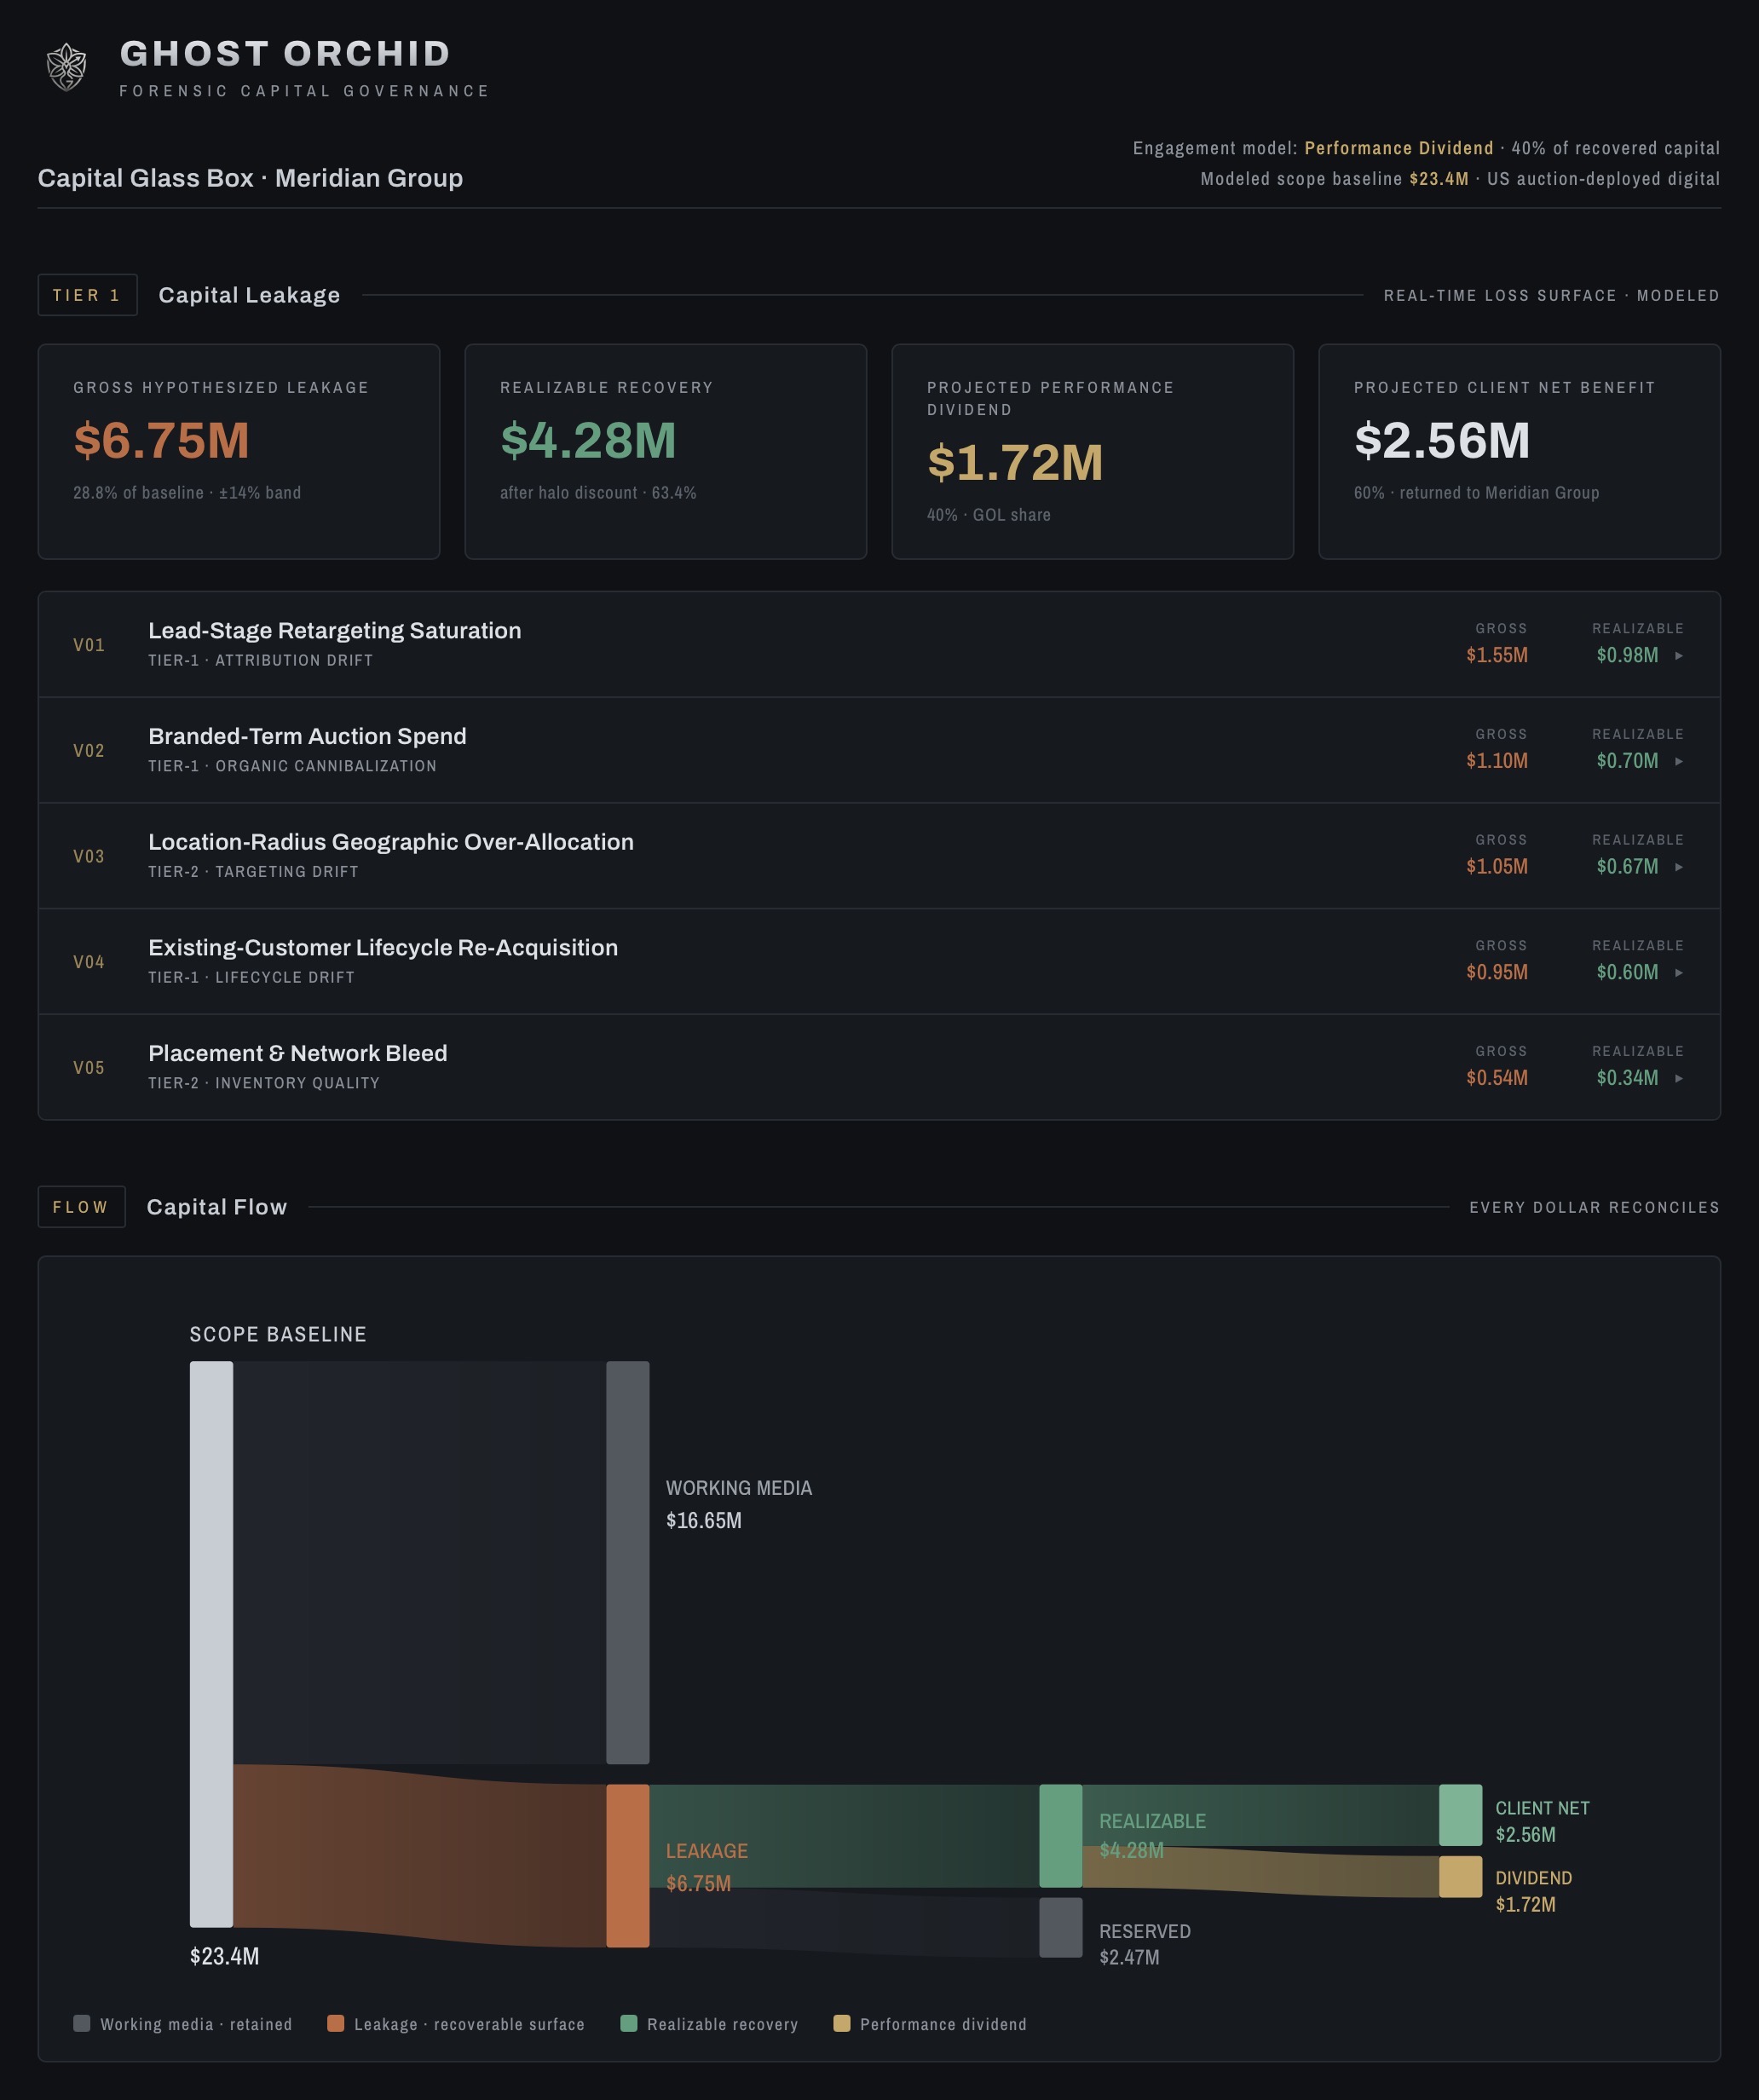The image size is (1759, 2100).
Task: Click the $1.10M gross value
Action: pyautogui.click(x=1497, y=761)
